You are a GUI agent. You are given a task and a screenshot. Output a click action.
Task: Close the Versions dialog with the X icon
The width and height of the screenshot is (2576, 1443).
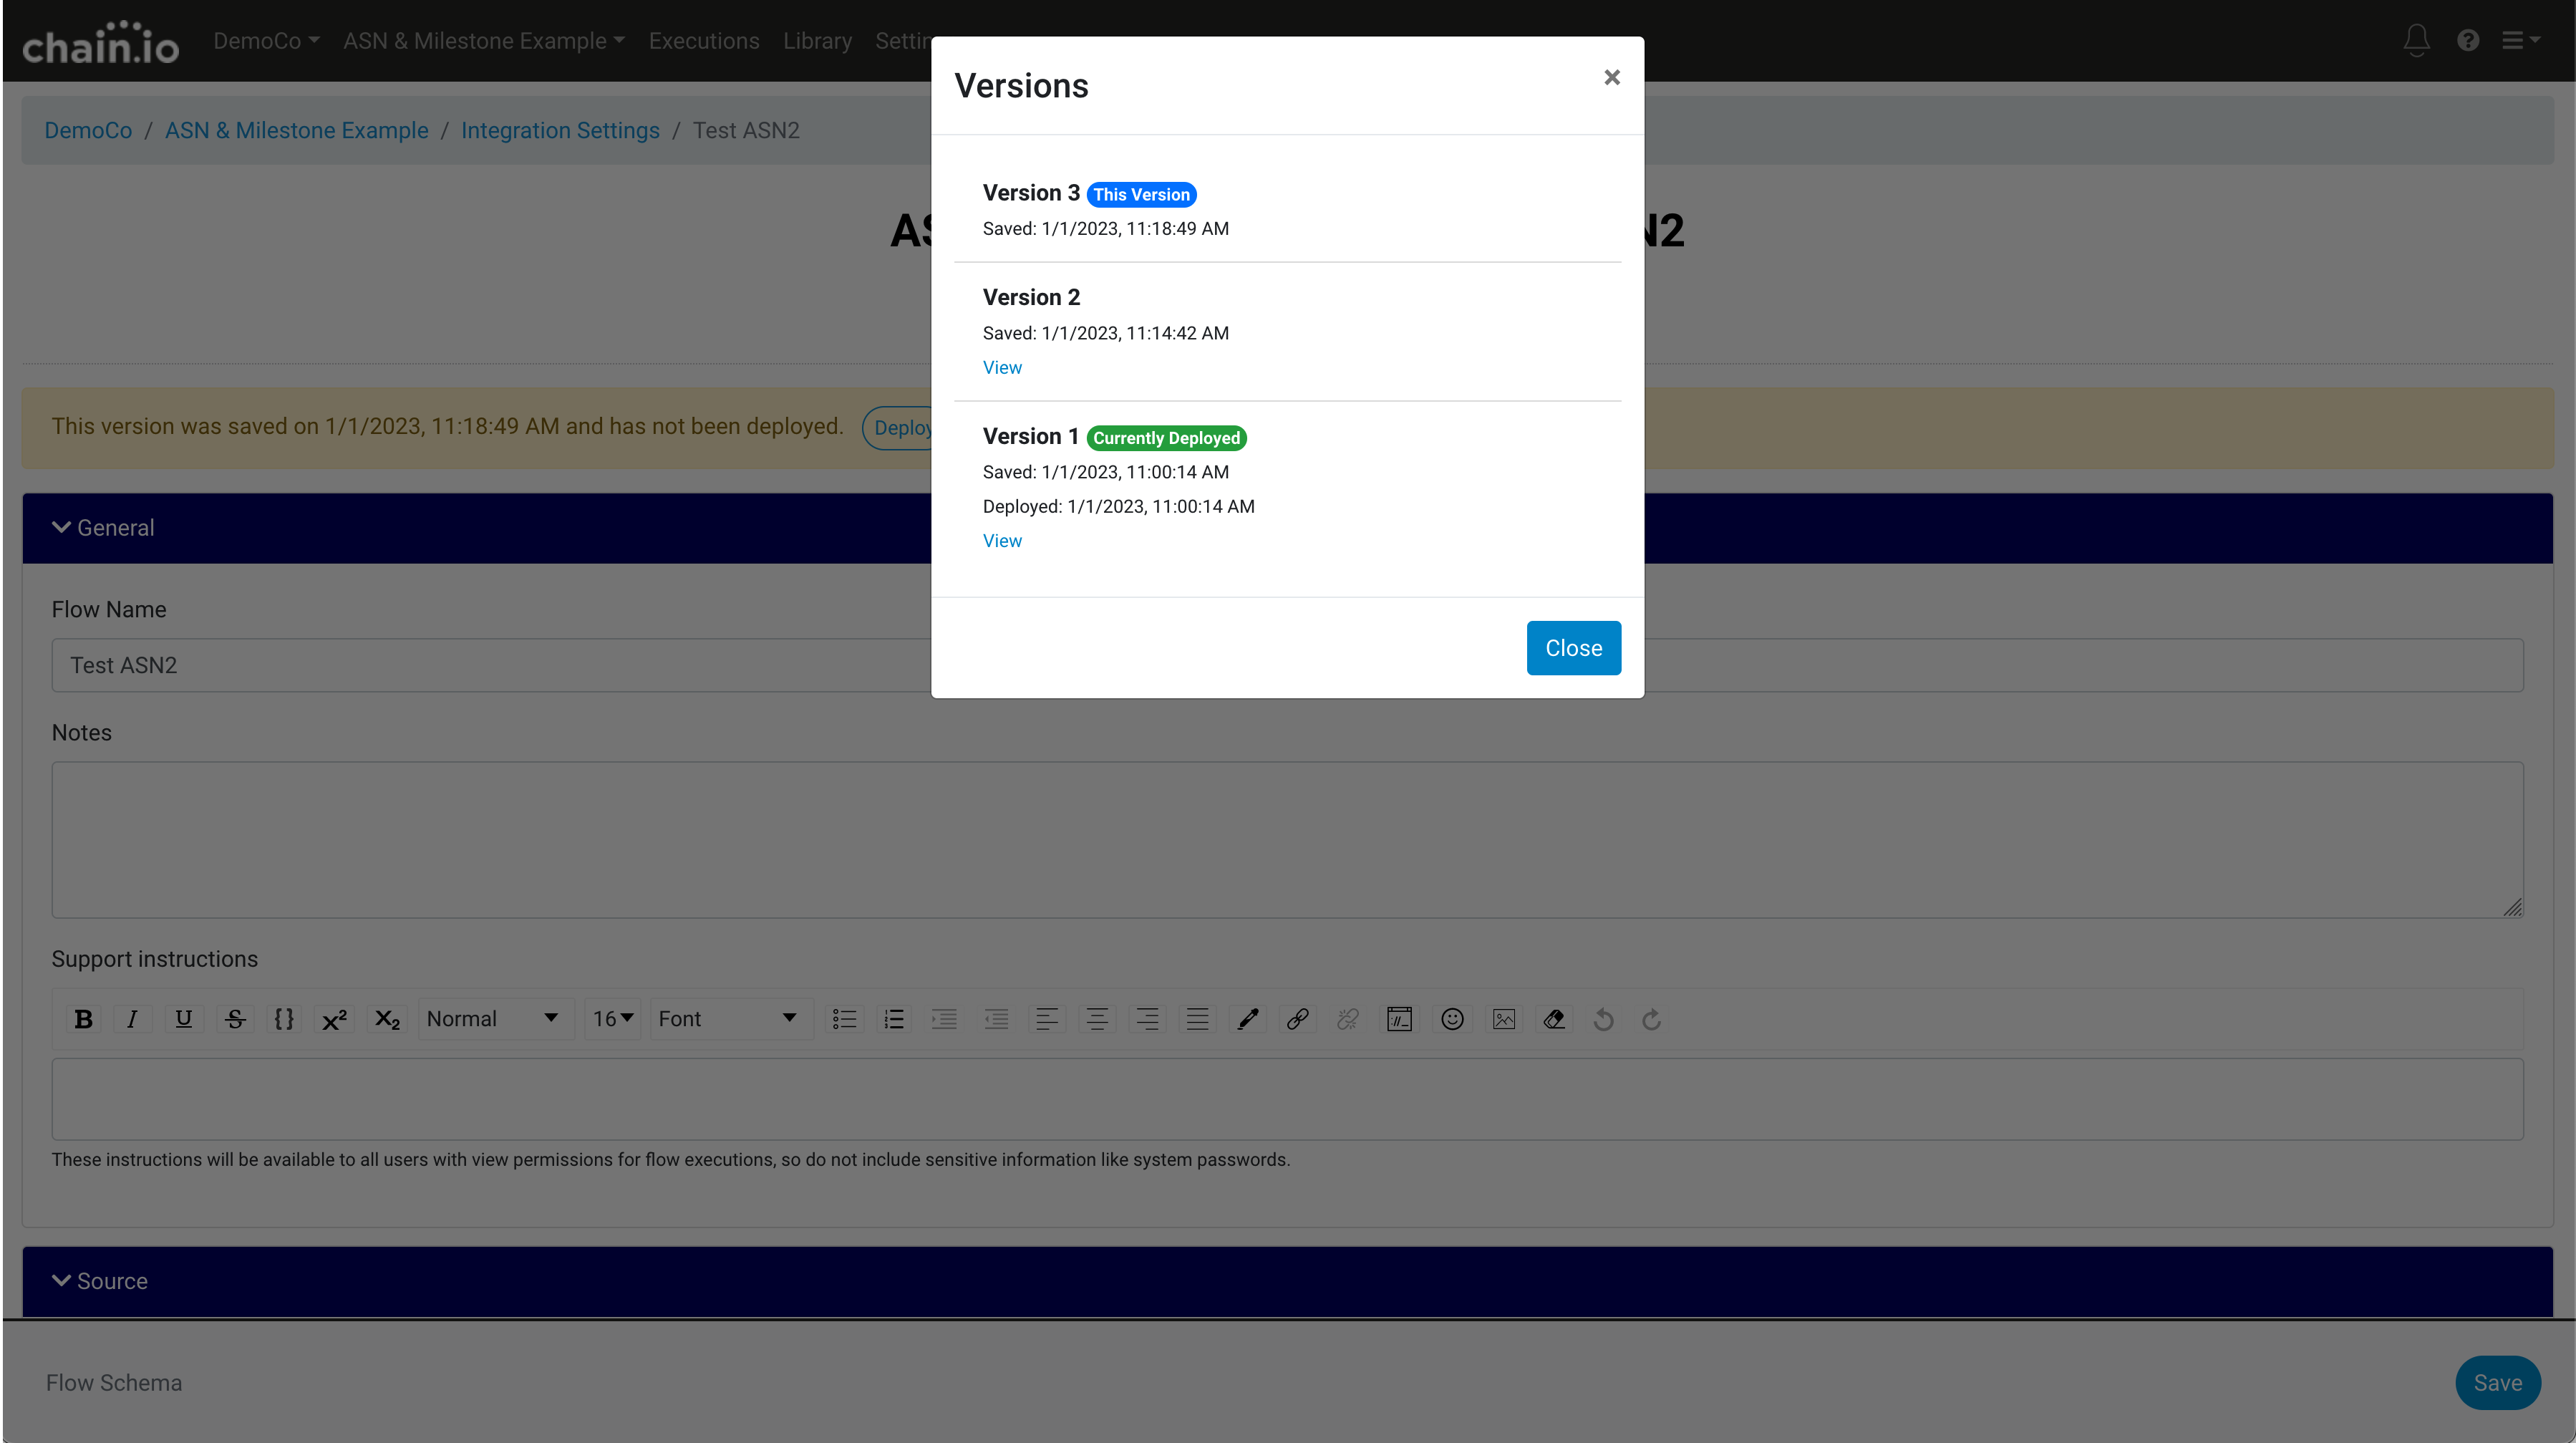point(1611,78)
